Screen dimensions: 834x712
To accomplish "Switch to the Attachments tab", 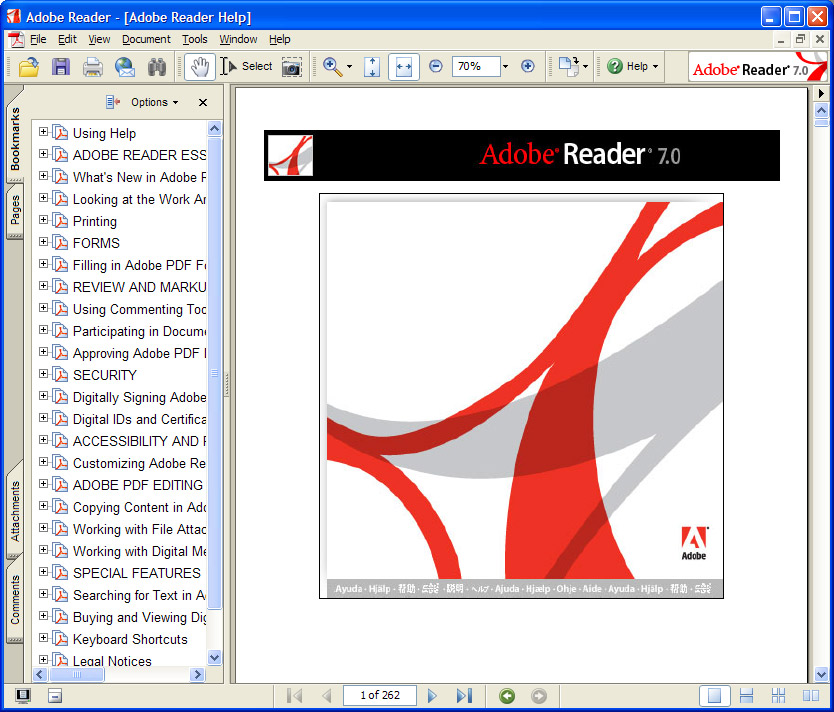I will pyautogui.click(x=15, y=510).
